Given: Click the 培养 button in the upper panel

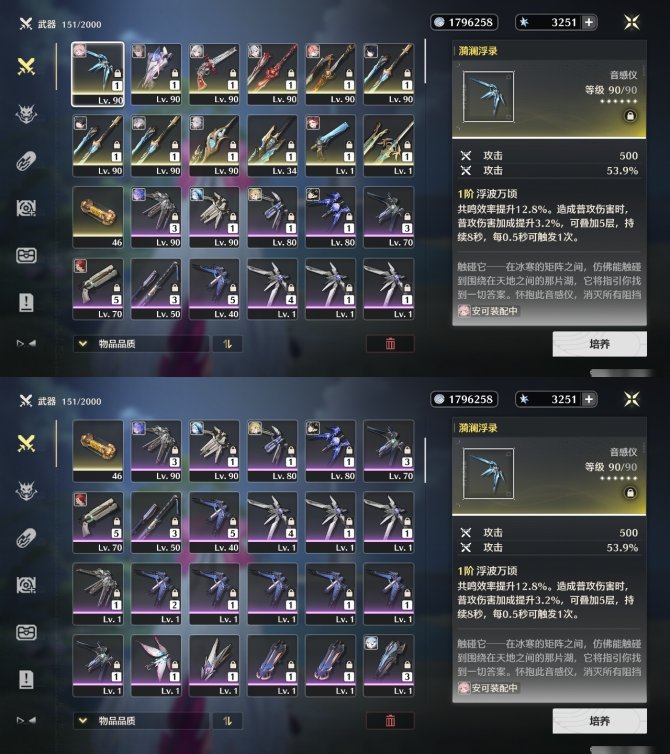Looking at the screenshot, I should point(599,344).
